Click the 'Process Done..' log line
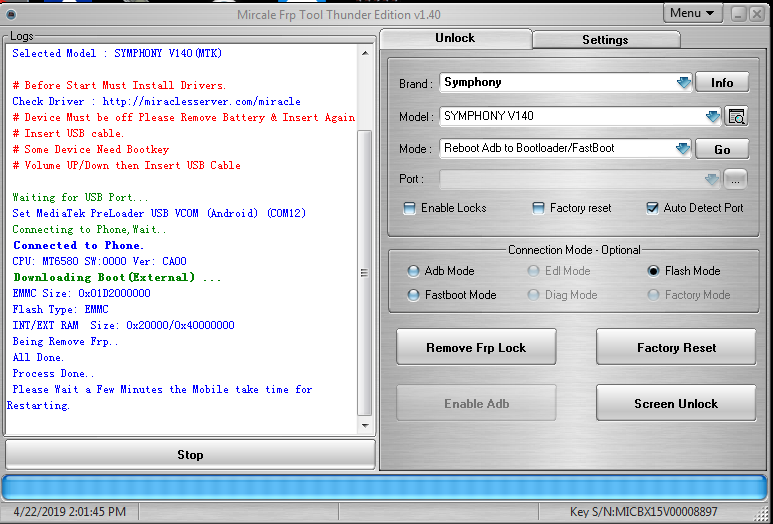773x524 pixels. 53,374
